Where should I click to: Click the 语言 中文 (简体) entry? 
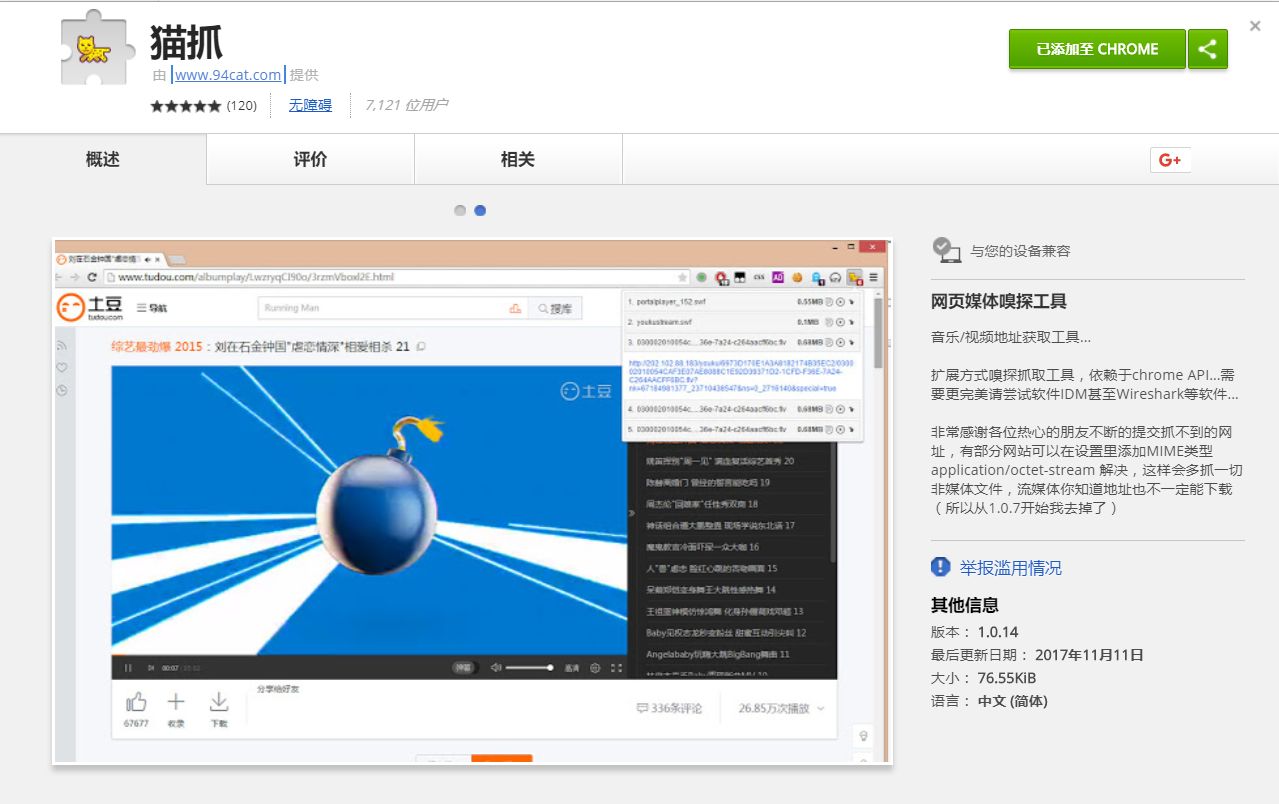pyautogui.click(x=989, y=701)
